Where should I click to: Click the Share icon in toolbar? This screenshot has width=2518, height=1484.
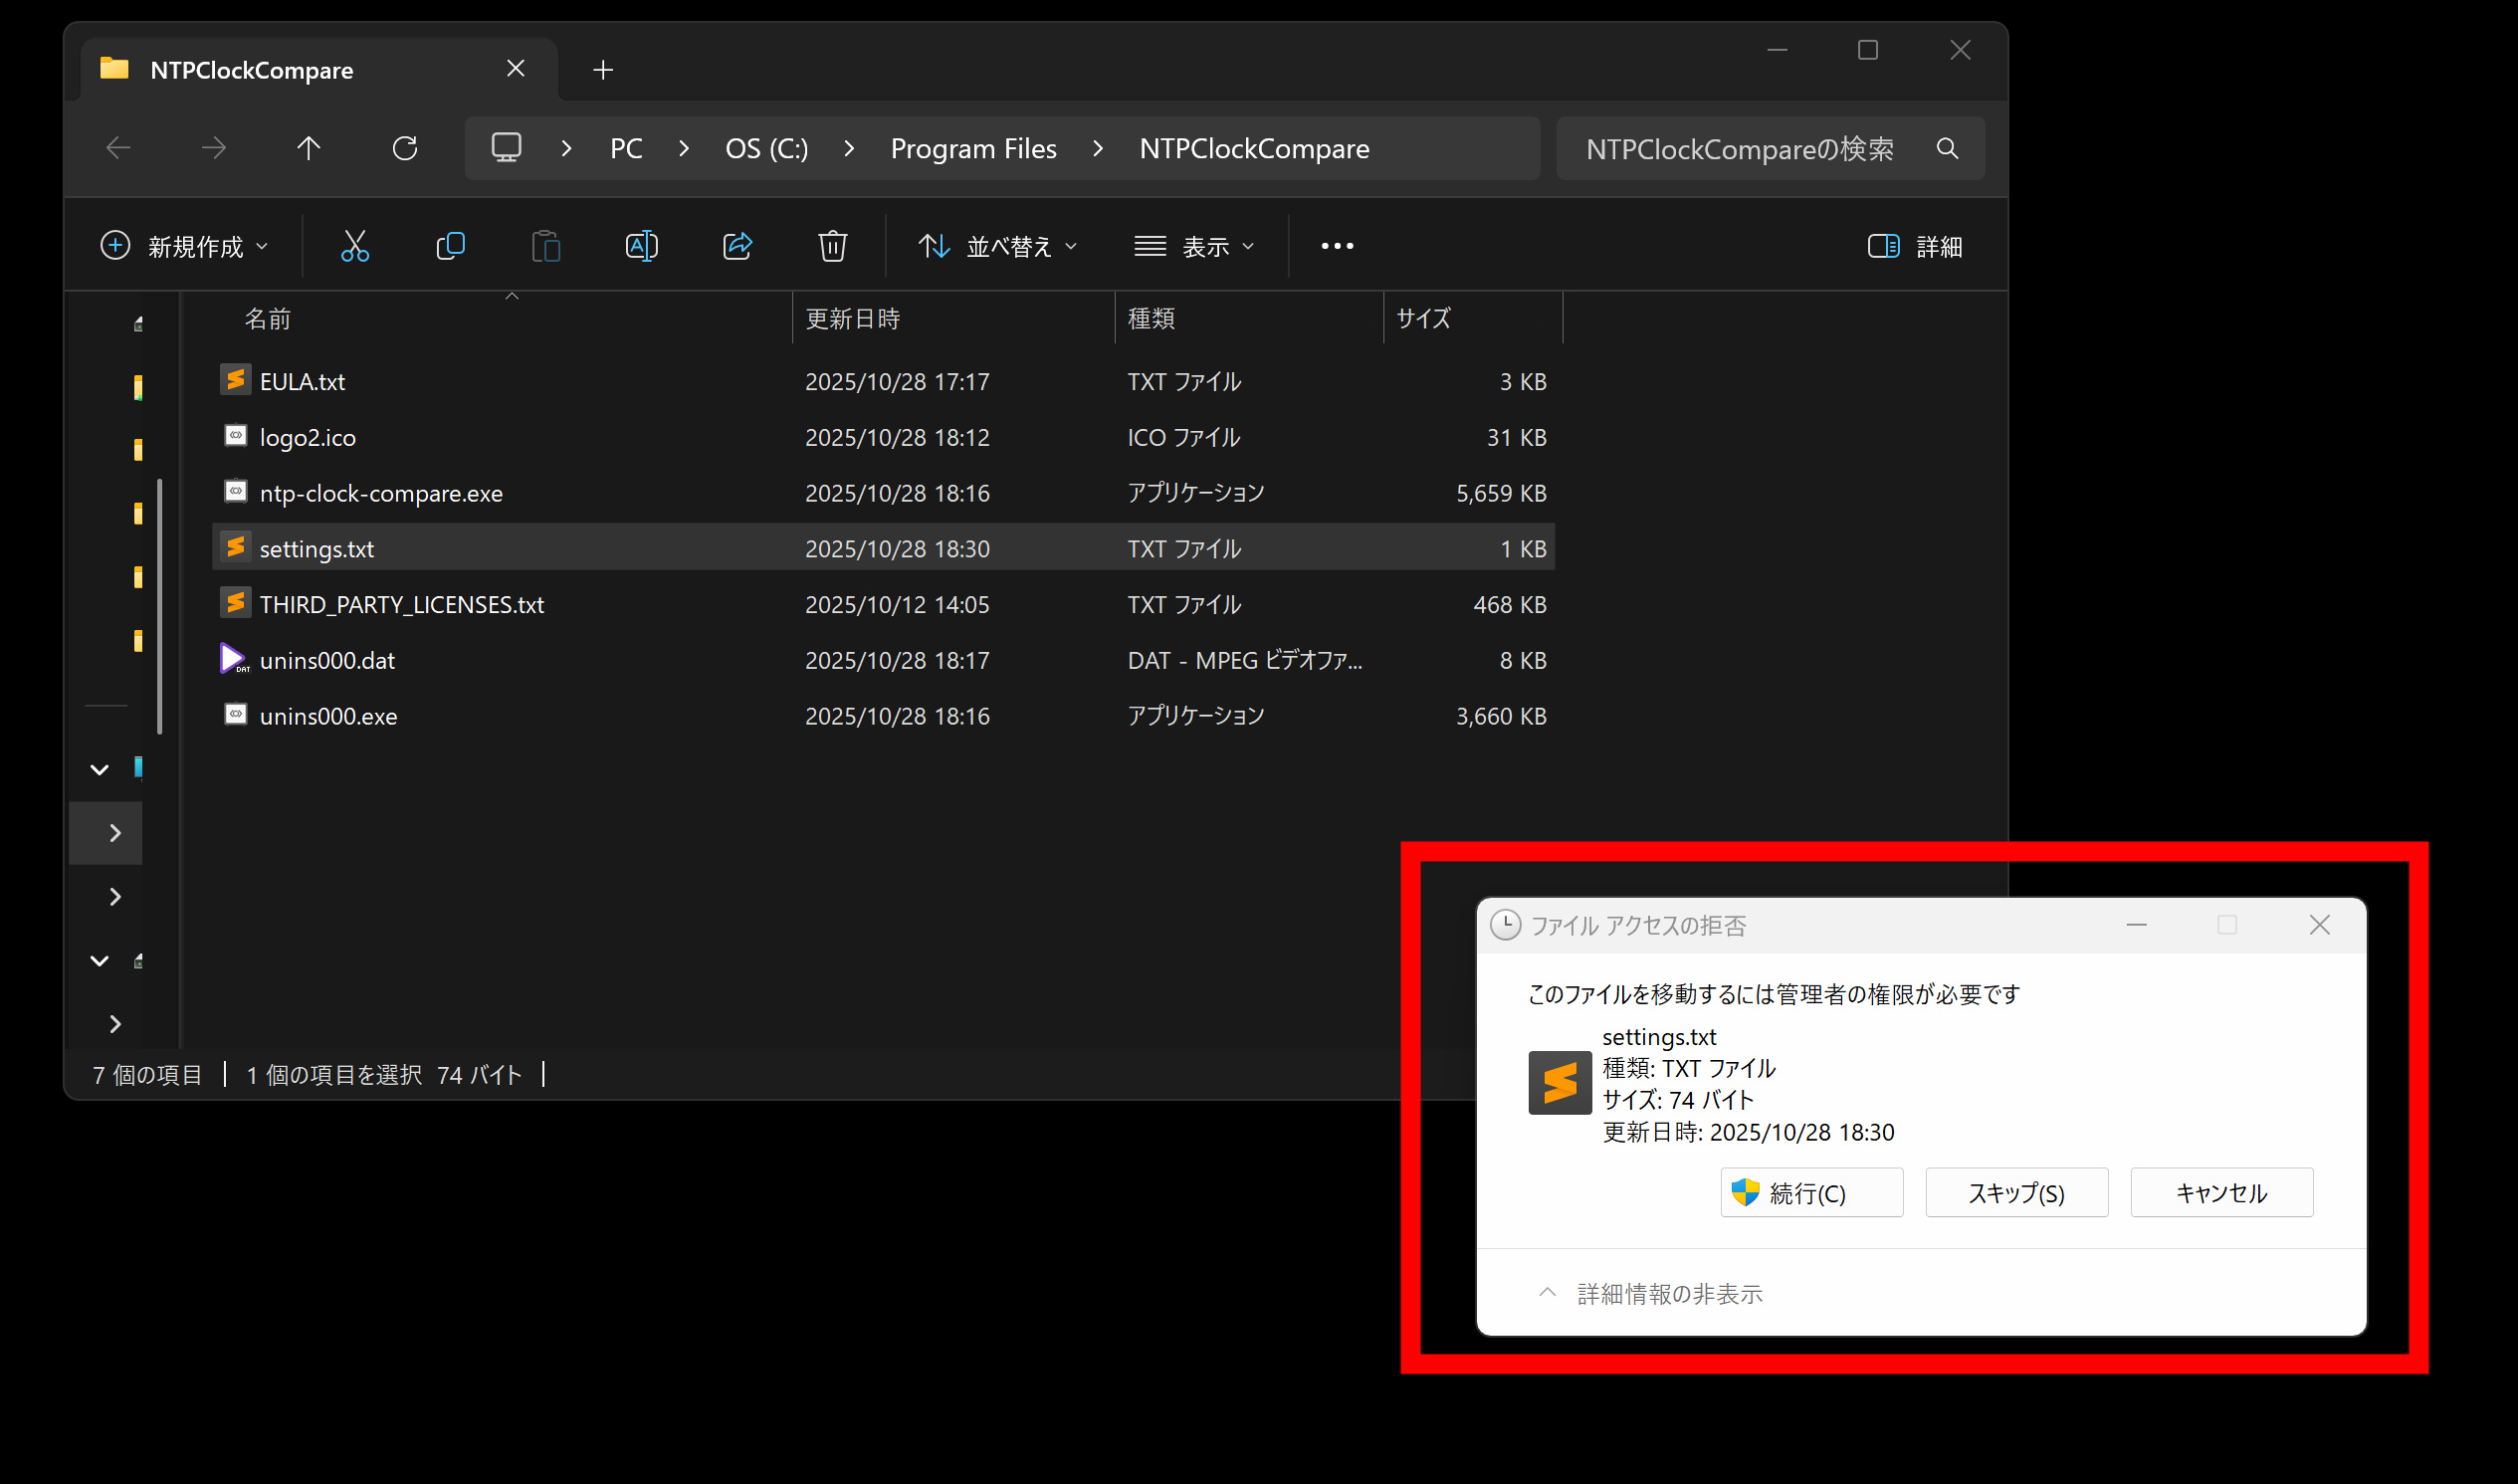[x=737, y=246]
